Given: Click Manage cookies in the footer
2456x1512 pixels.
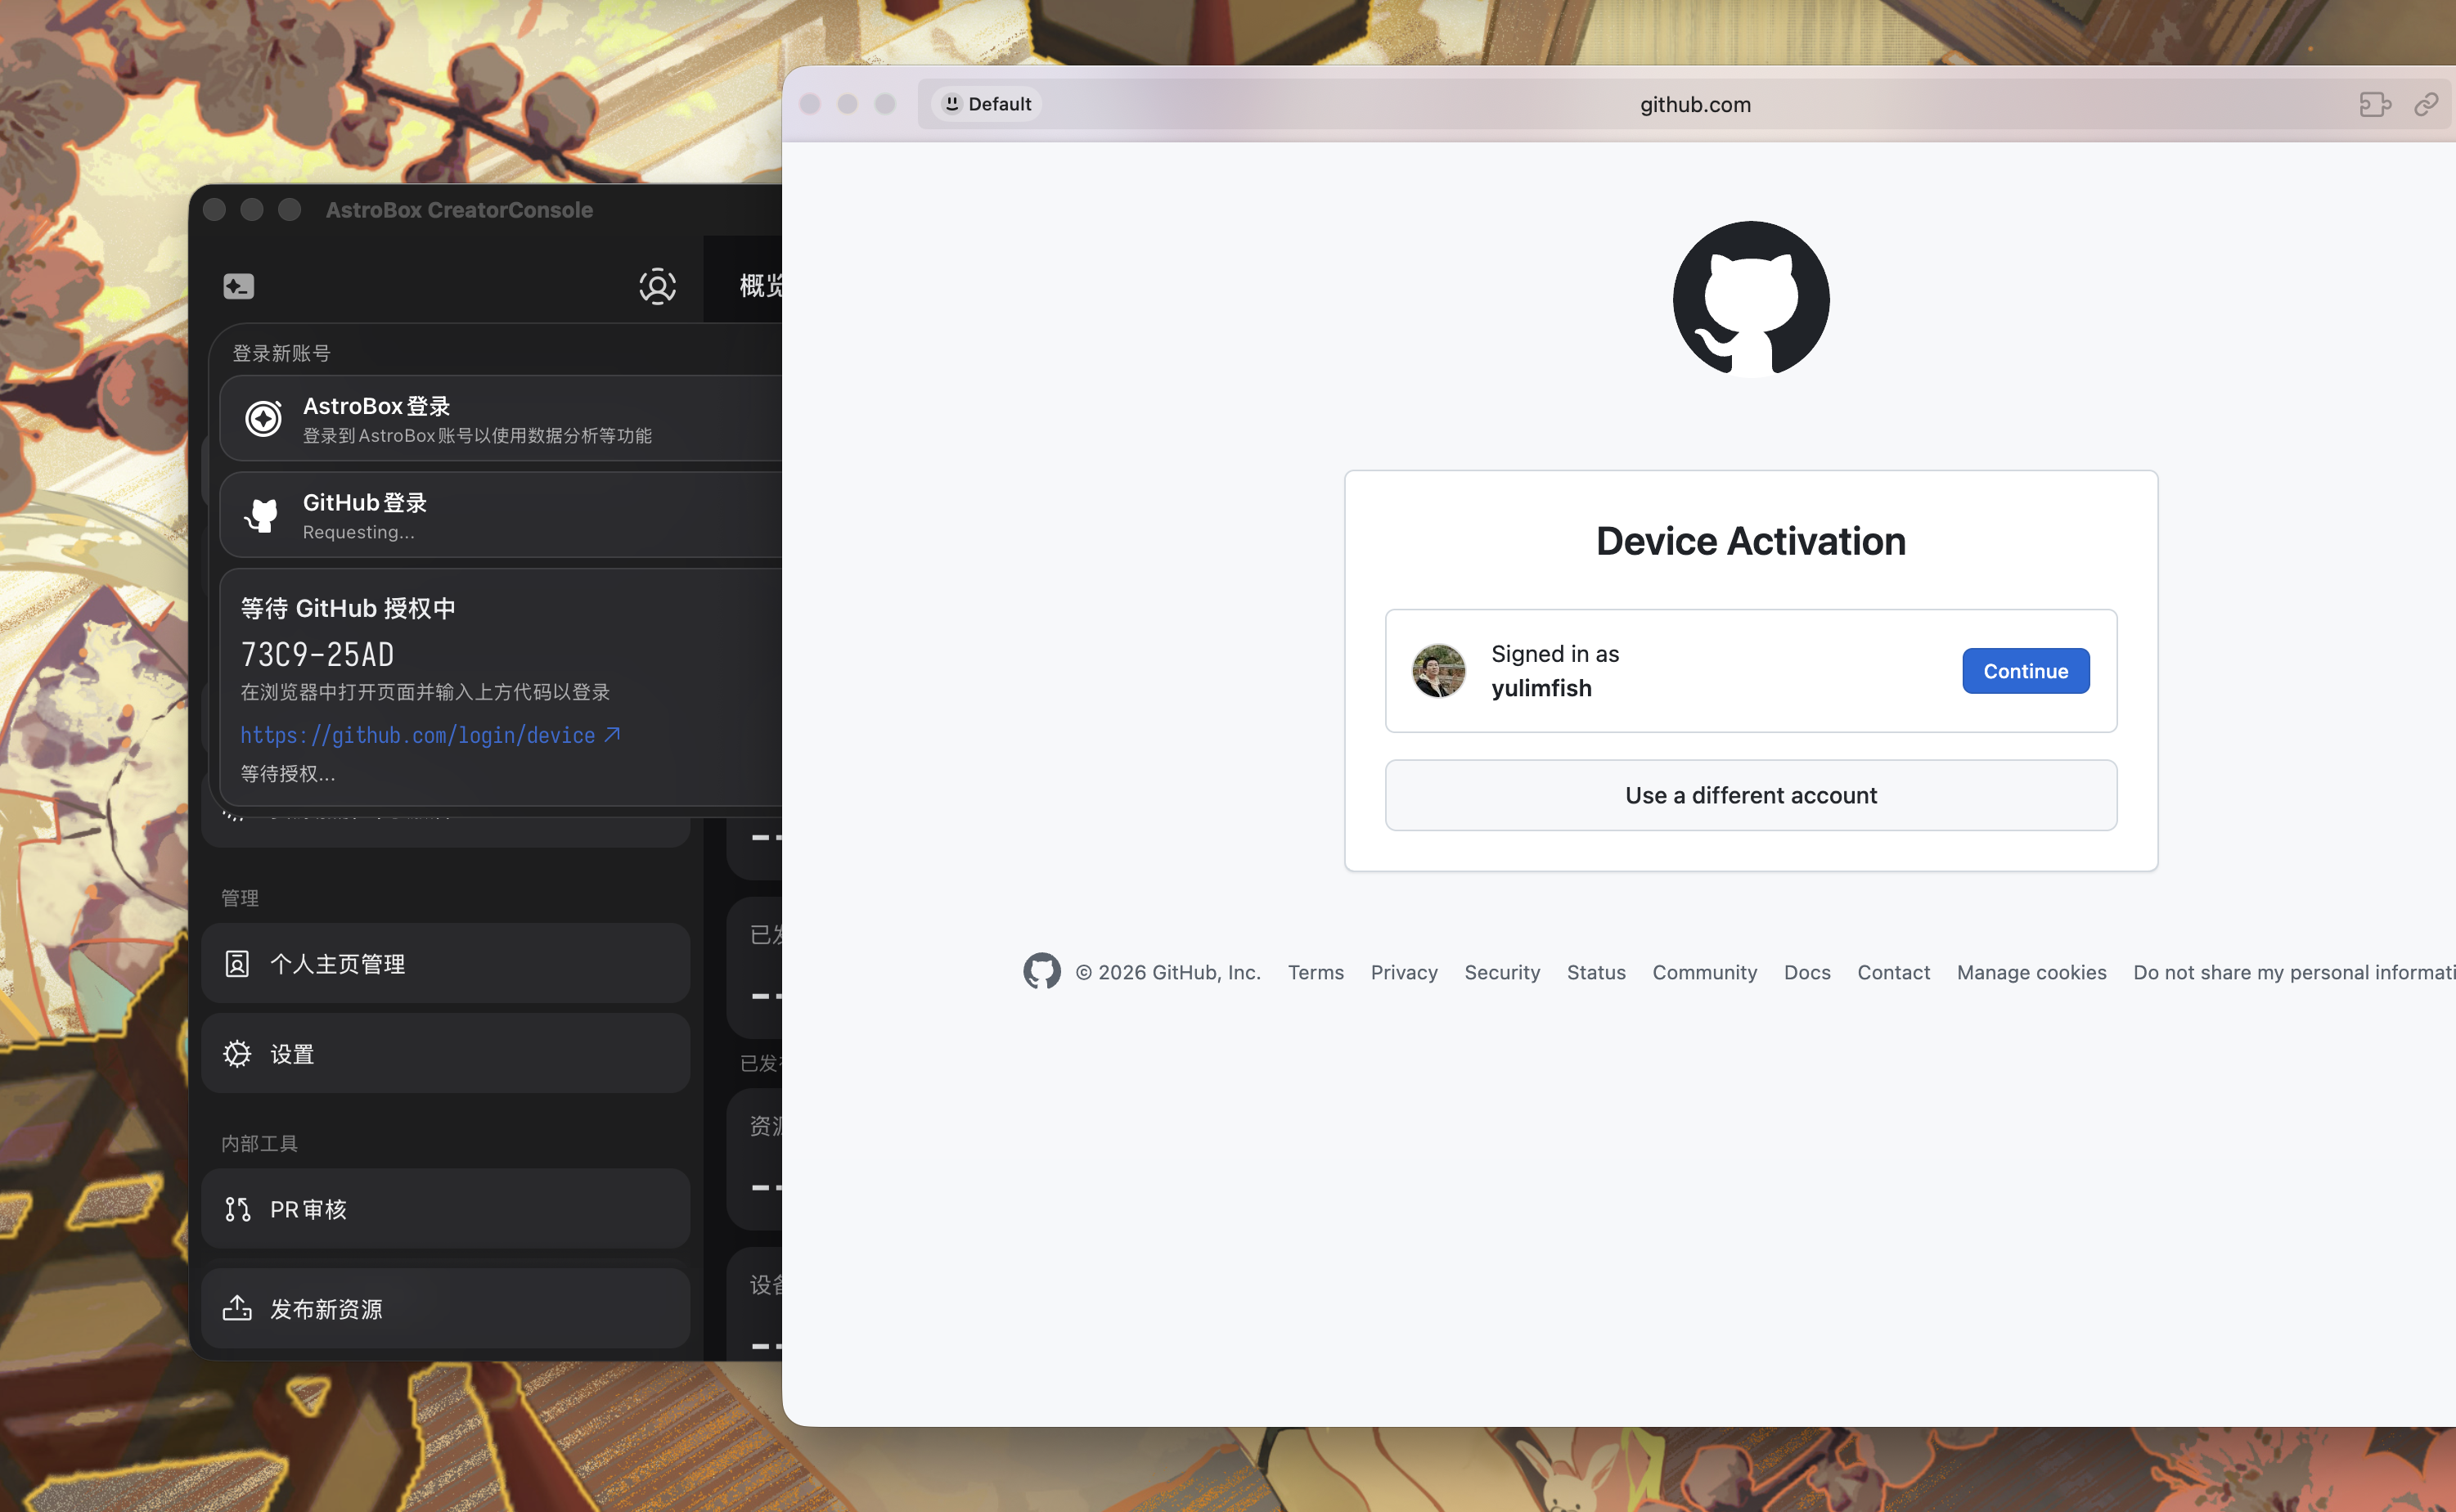Looking at the screenshot, I should pyautogui.click(x=2031, y=973).
